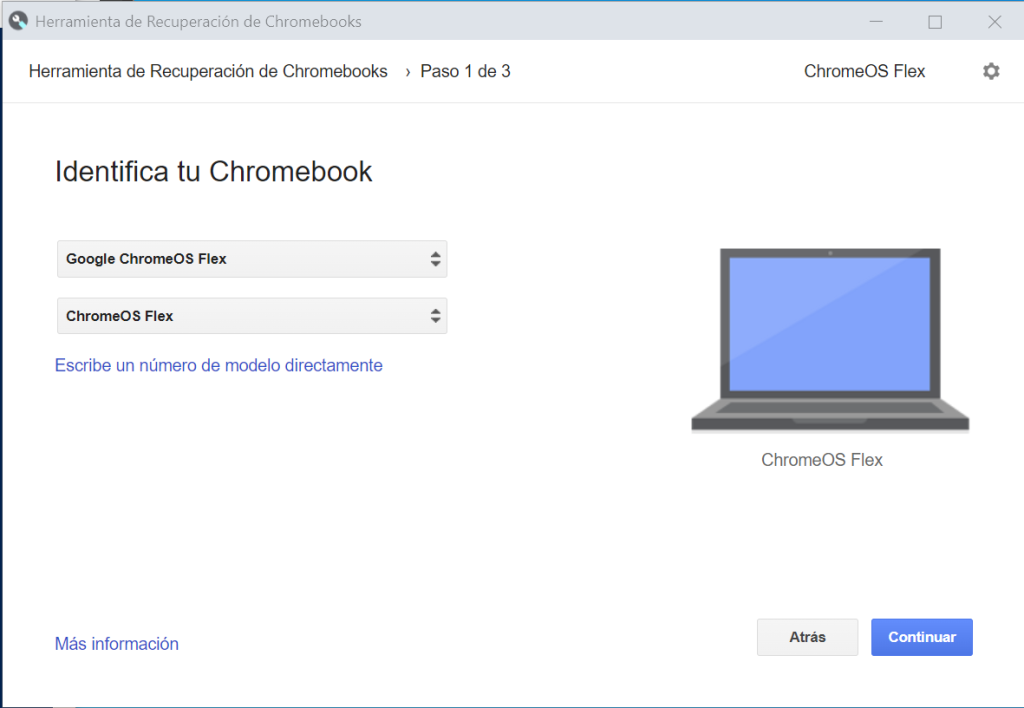Open settings using the gear icon
The image size is (1024, 708).
991,71
